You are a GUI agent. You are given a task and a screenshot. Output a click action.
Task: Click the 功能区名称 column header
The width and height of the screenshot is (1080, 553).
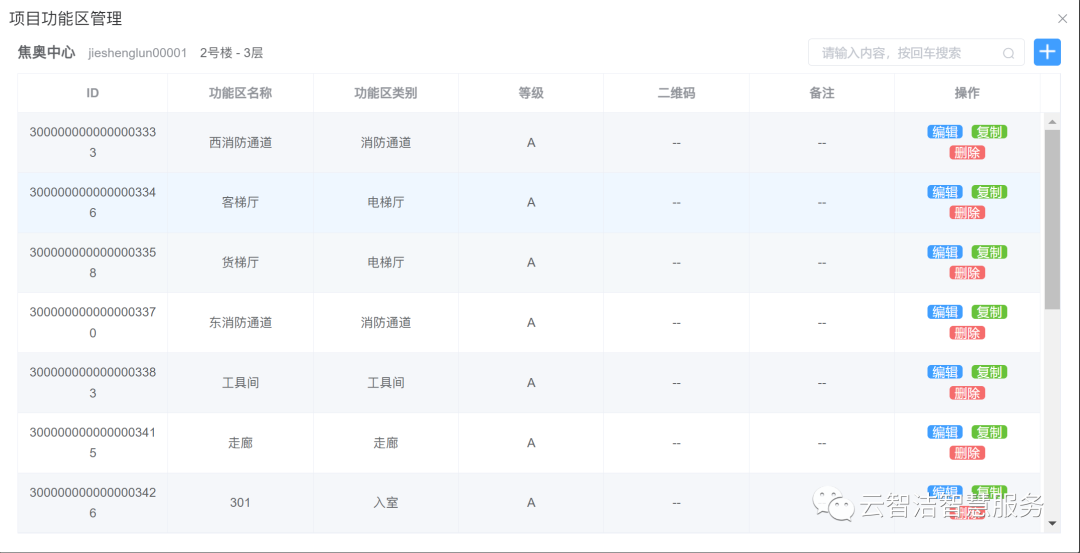[240, 93]
